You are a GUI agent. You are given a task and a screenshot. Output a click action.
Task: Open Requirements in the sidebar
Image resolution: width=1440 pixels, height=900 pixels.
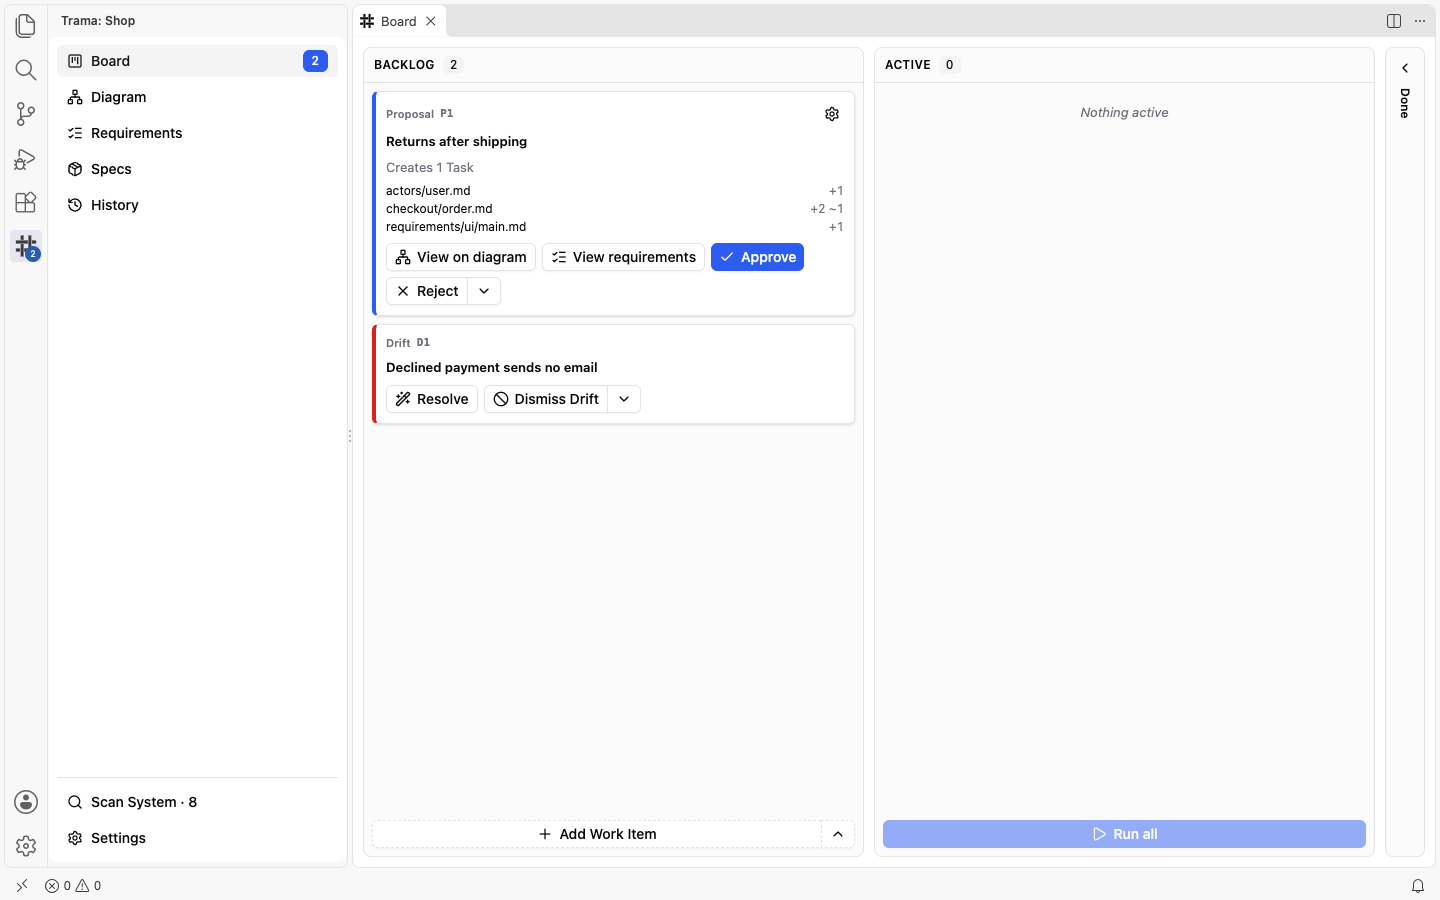click(198, 133)
